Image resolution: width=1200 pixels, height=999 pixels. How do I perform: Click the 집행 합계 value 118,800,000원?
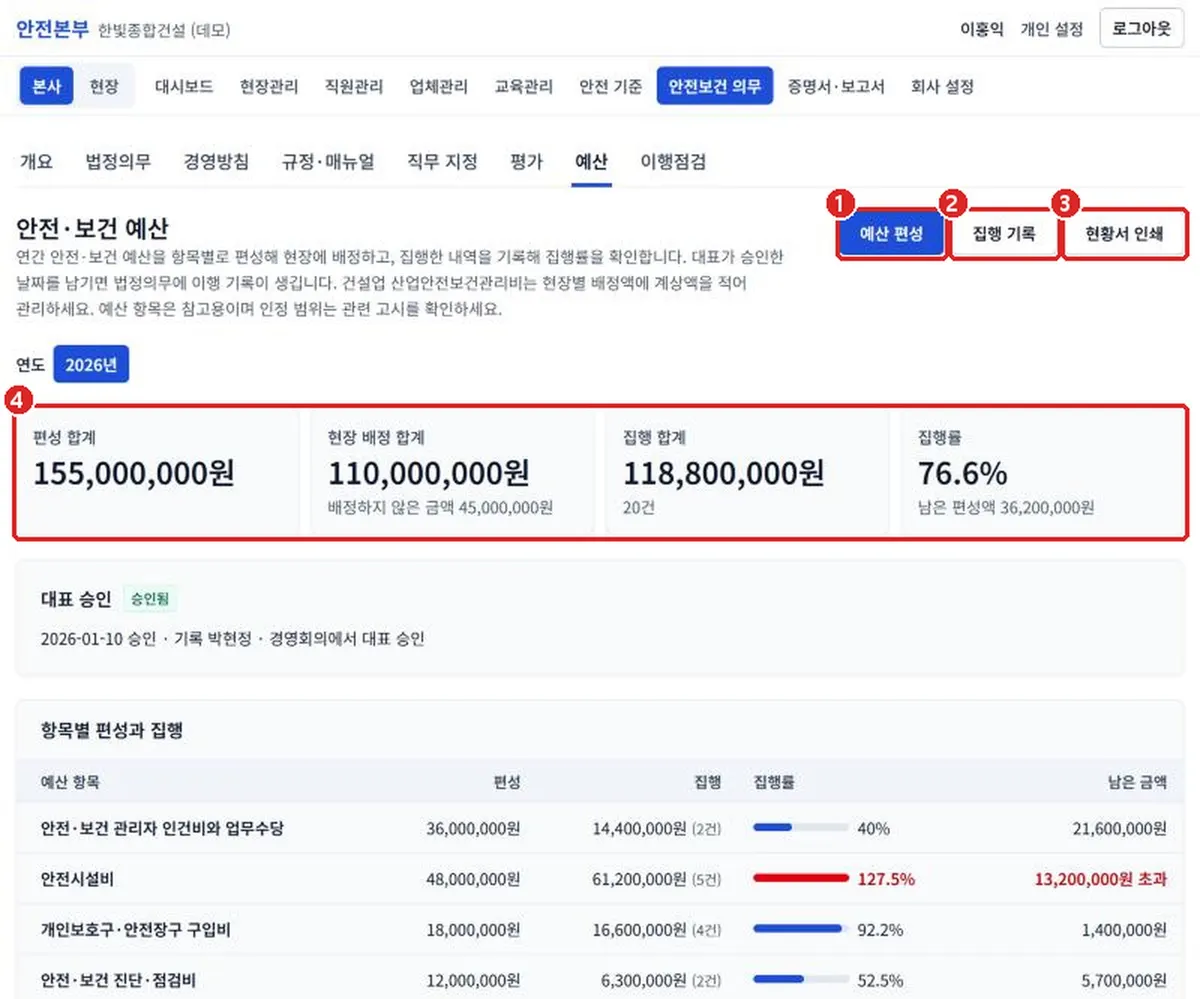724,474
